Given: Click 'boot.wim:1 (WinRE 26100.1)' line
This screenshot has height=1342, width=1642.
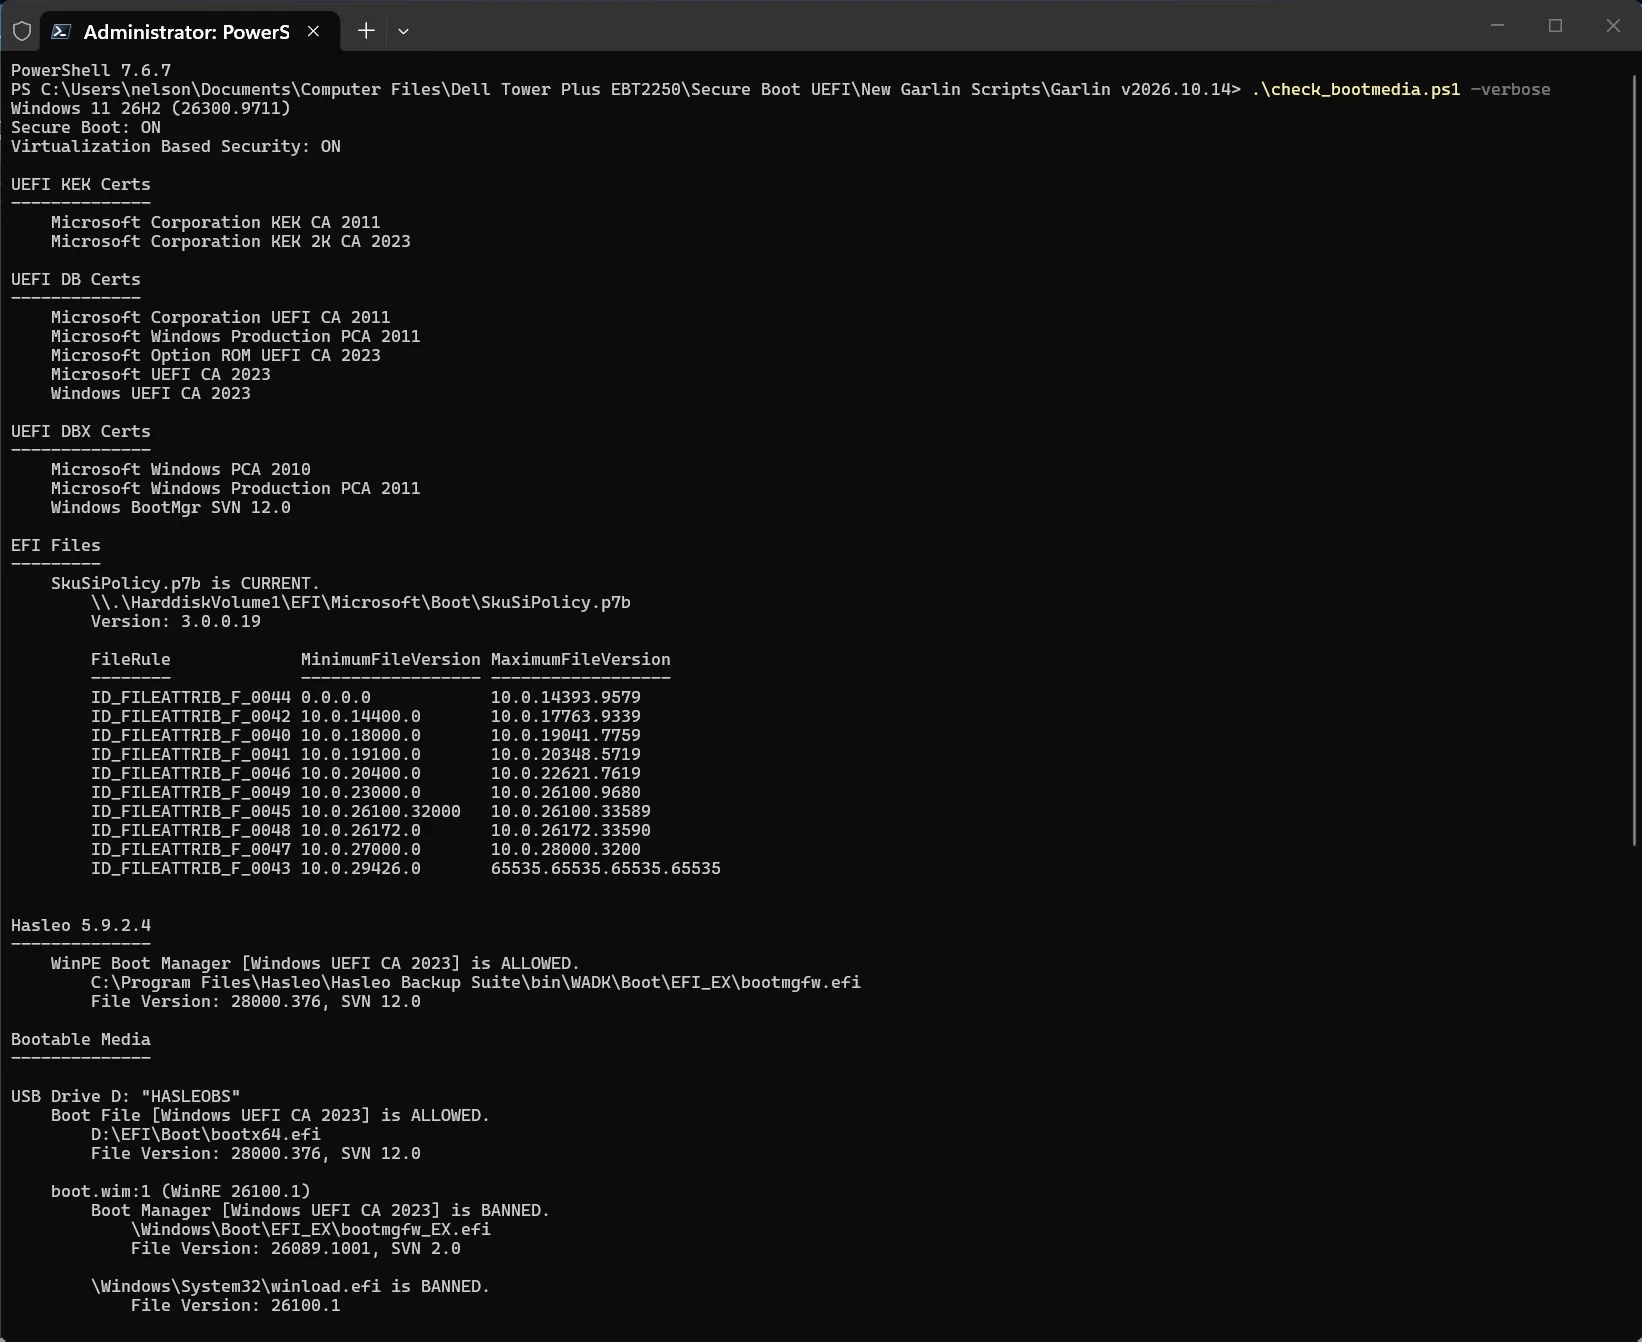Looking at the screenshot, I should [181, 1191].
